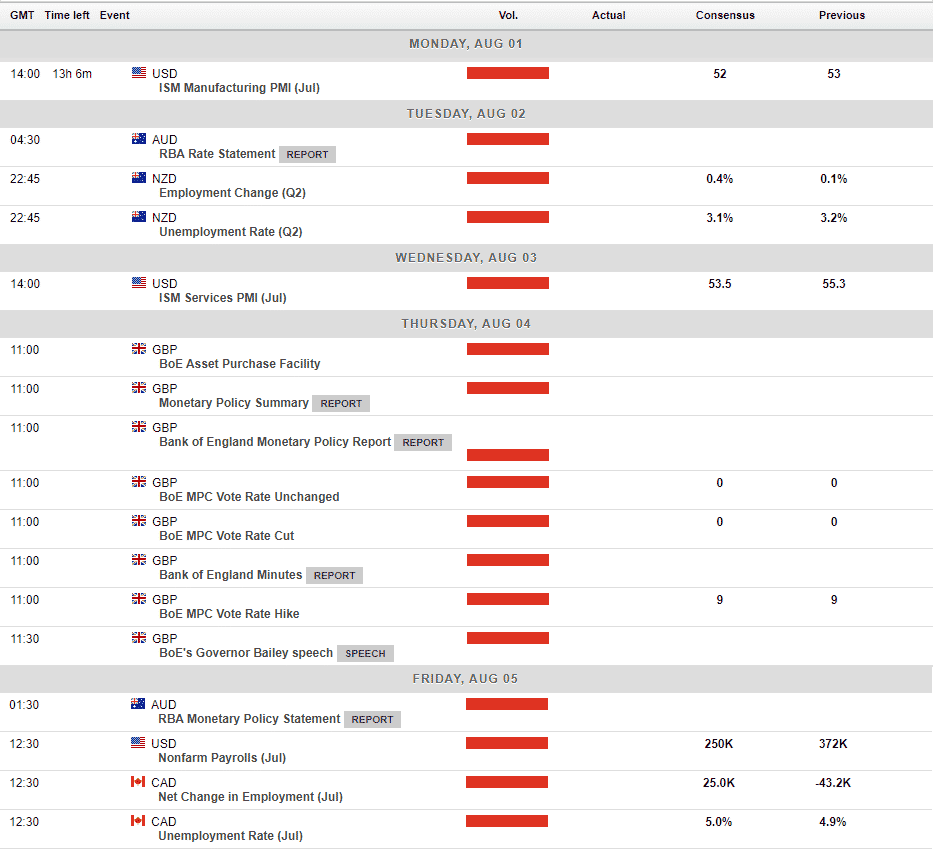Click the New Zealand flag for Employment Change
936x854 pixels.
pyautogui.click(x=138, y=178)
